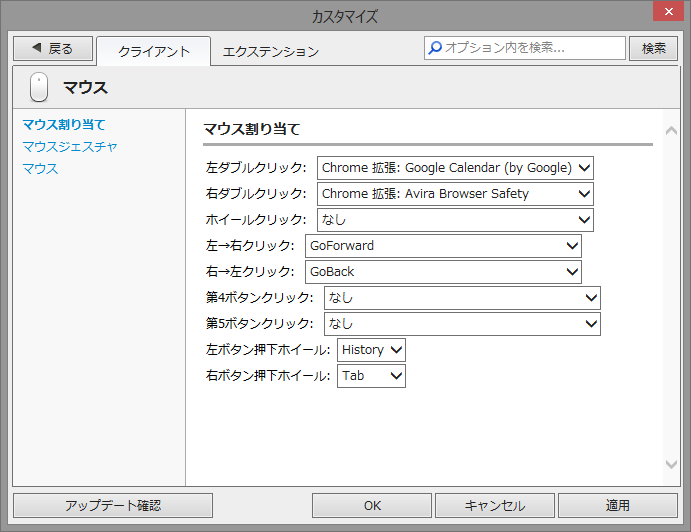This screenshot has height=532, width=691.
Task: Click the mouse icon in header
Action: 39,88
